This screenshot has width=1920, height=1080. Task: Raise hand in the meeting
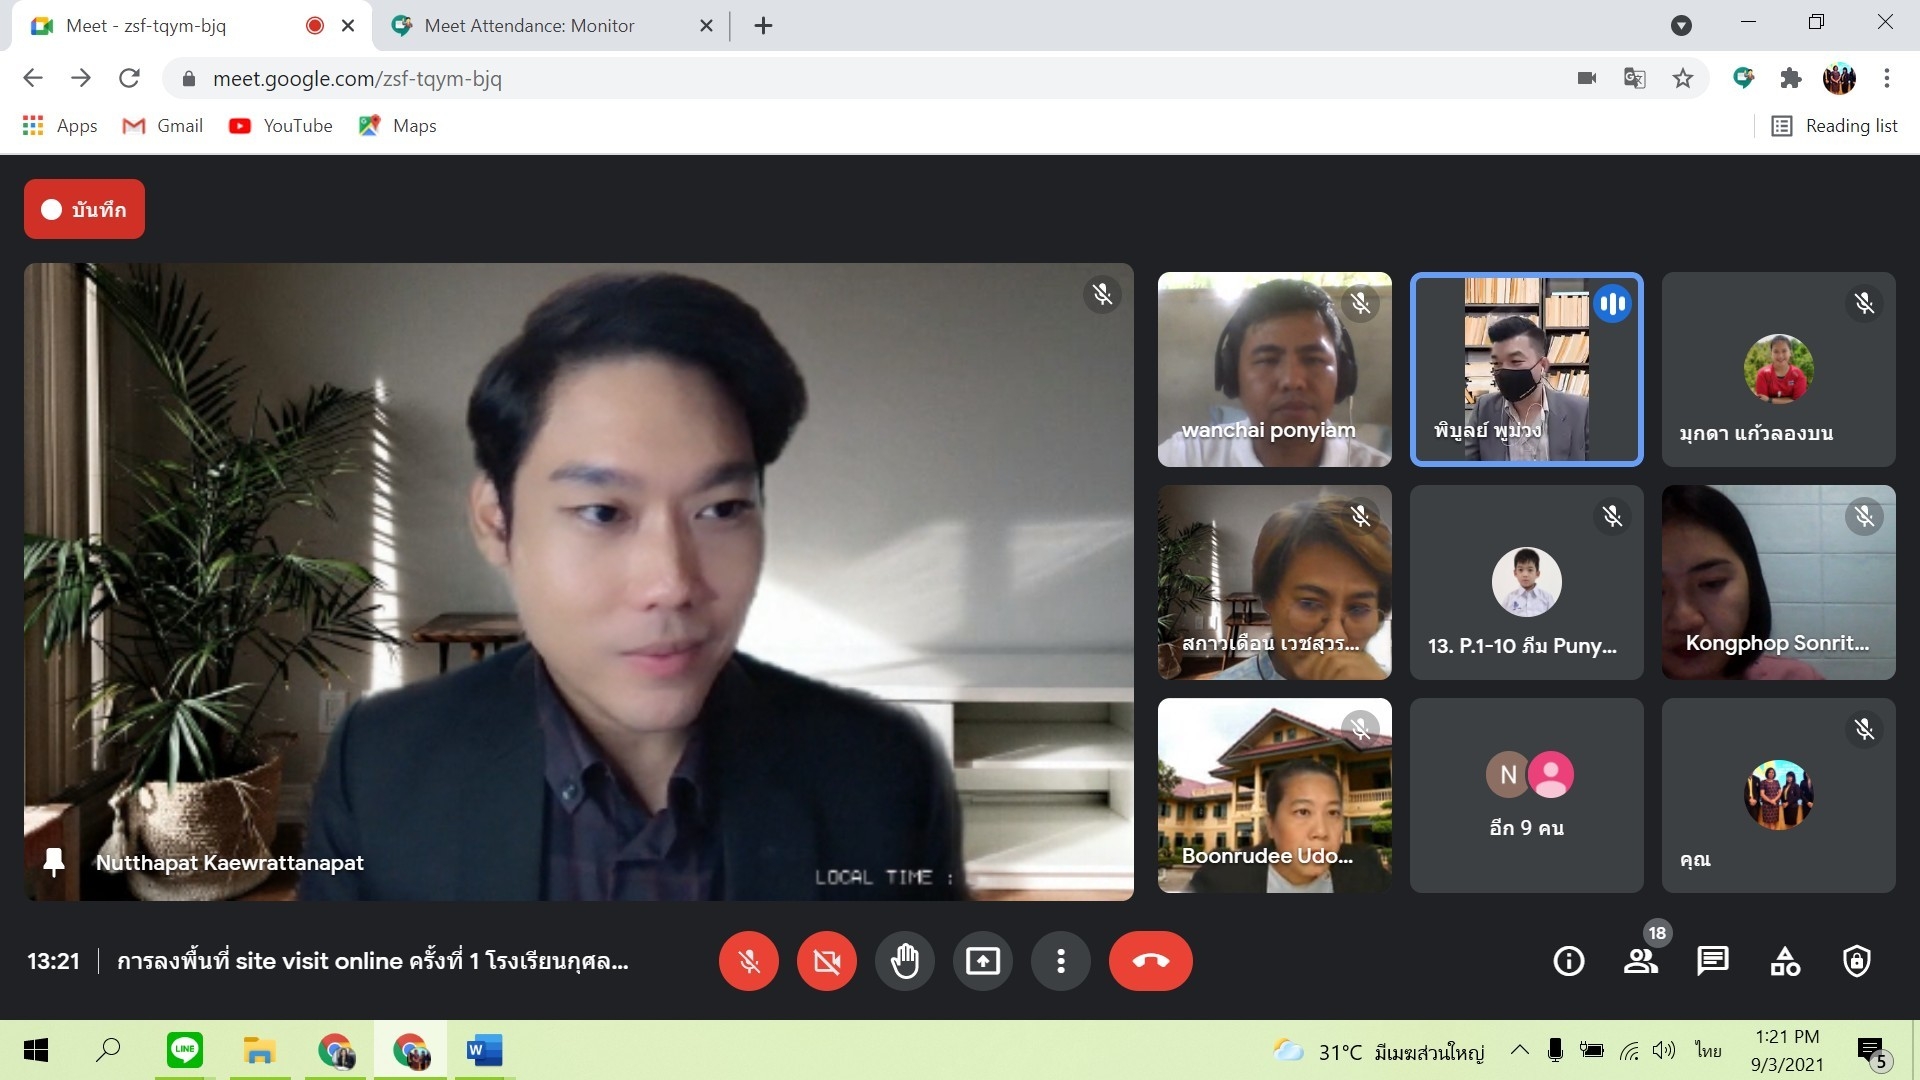904,961
